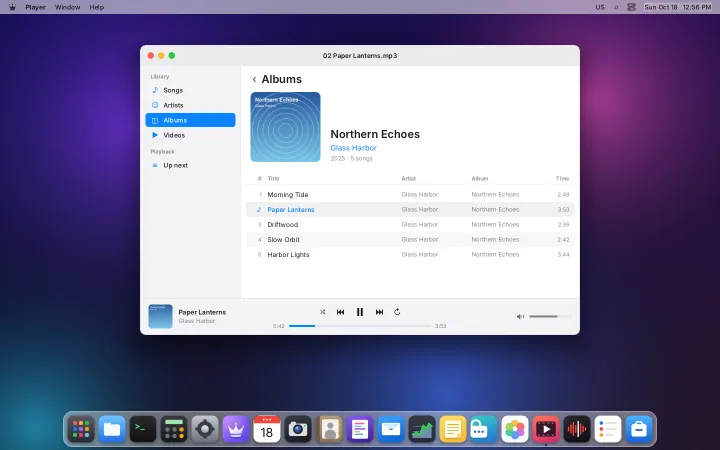The width and height of the screenshot is (720, 450).
Task: Open the purple text editor in dock
Action: click(x=360, y=429)
